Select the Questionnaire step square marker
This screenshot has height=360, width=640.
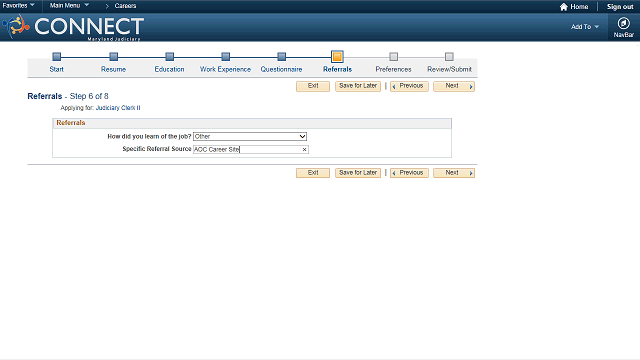tap(281, 56)
